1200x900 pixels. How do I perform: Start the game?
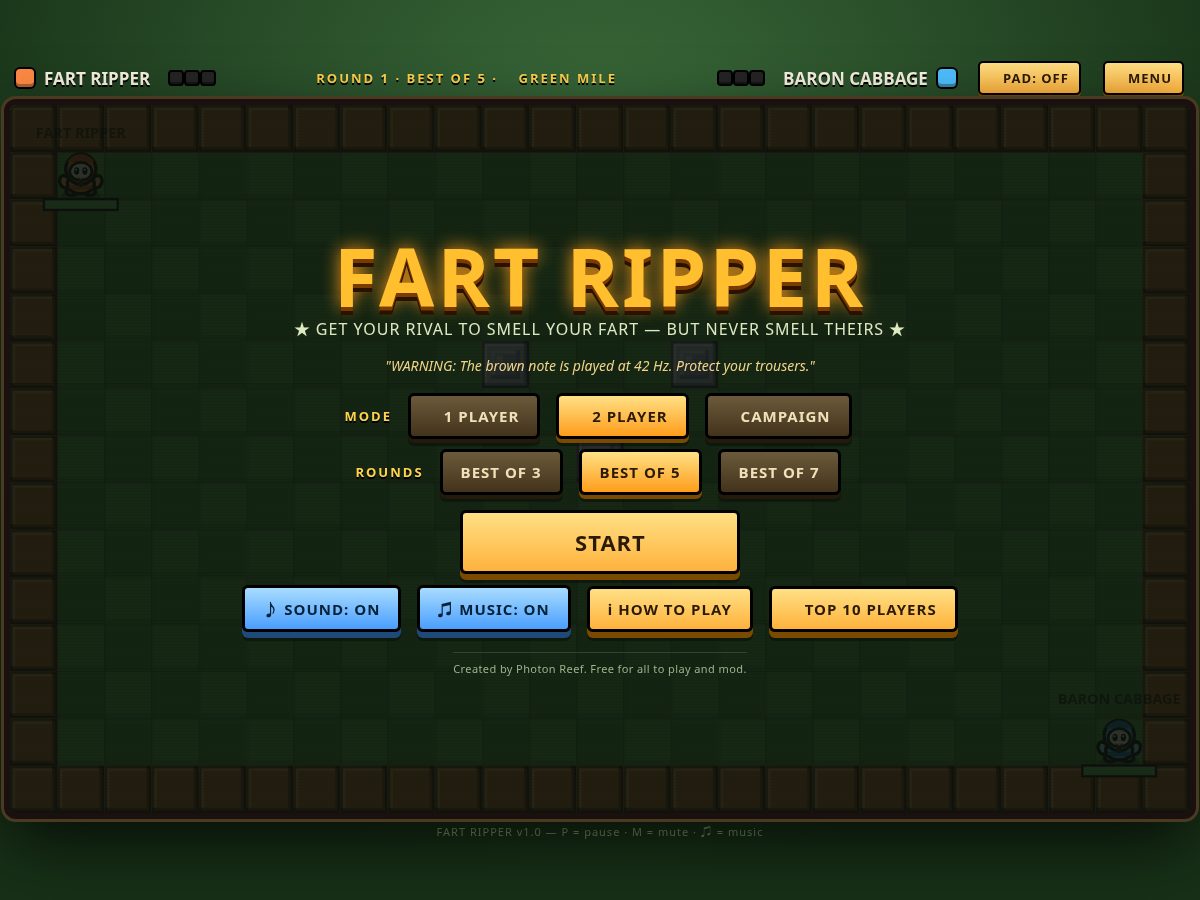click(600, 543)
